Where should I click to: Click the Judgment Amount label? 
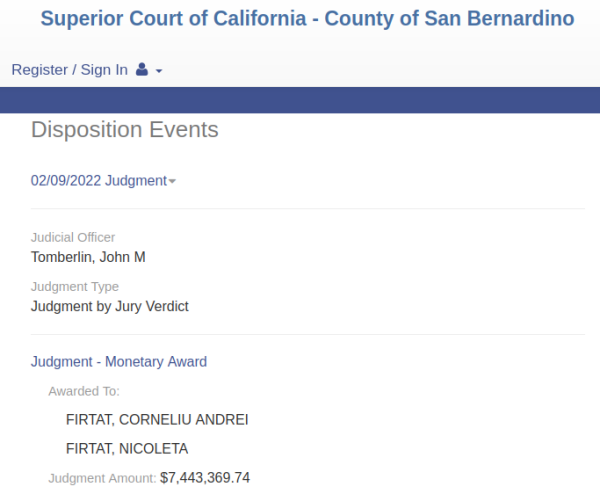[x=102, y=478]
